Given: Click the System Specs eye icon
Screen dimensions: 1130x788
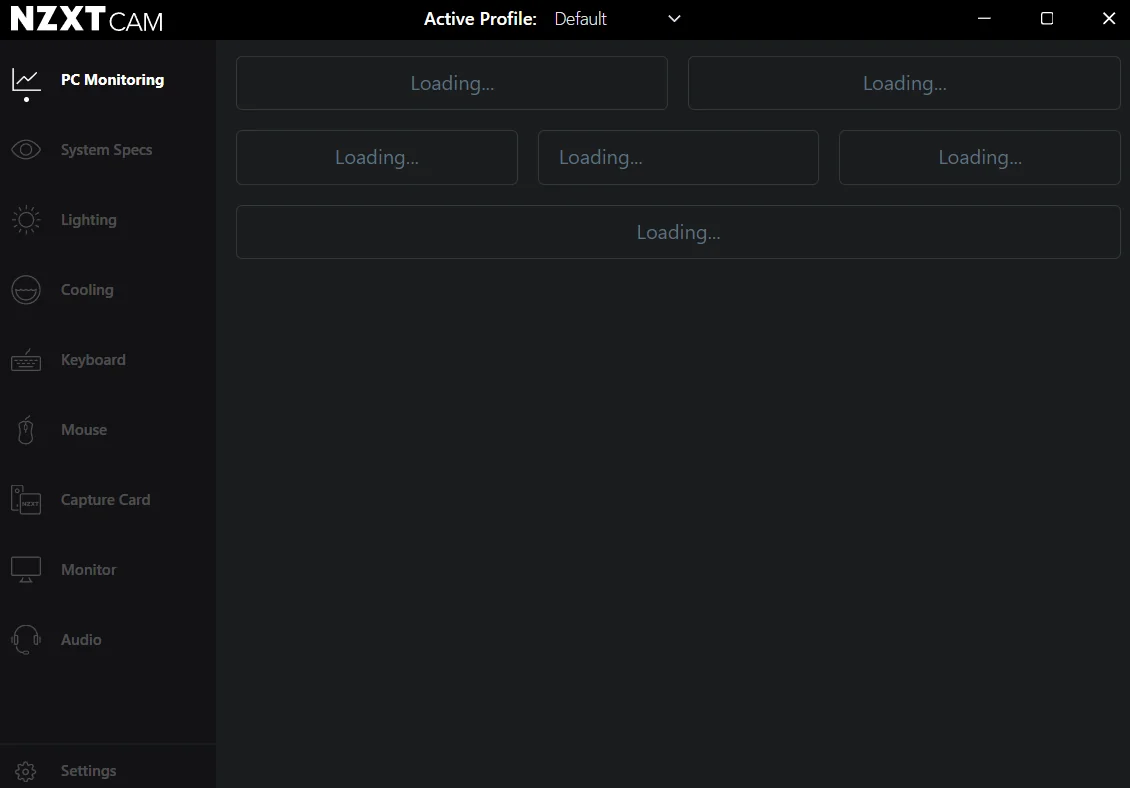Looking at the screenshot, I should (26, 149).
